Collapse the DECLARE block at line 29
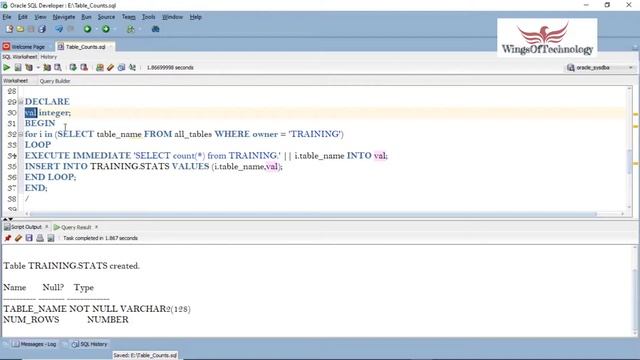The height and width of the screenshot is (360, 640). coord(20,102)
